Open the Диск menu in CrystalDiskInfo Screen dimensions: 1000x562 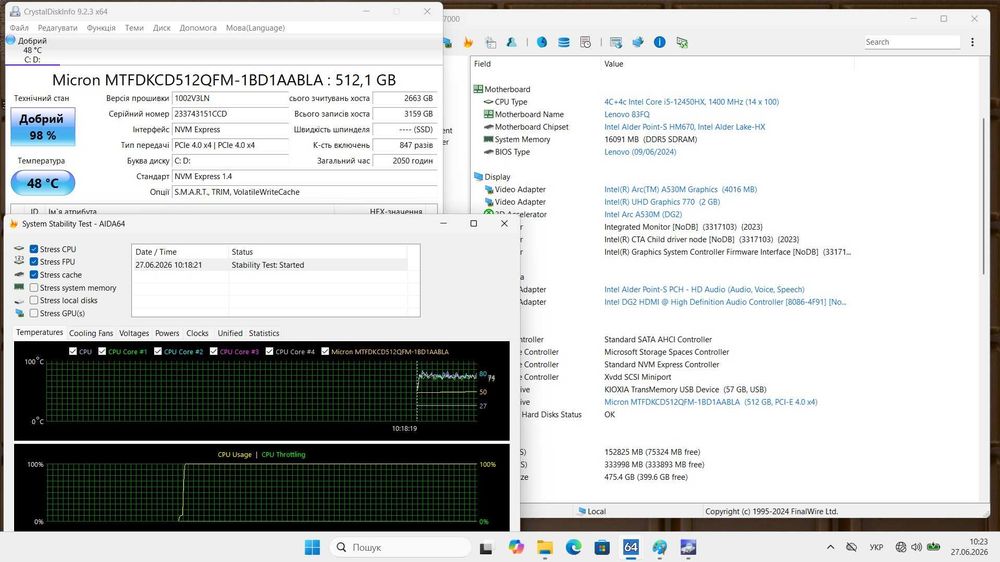click(161, 28)
